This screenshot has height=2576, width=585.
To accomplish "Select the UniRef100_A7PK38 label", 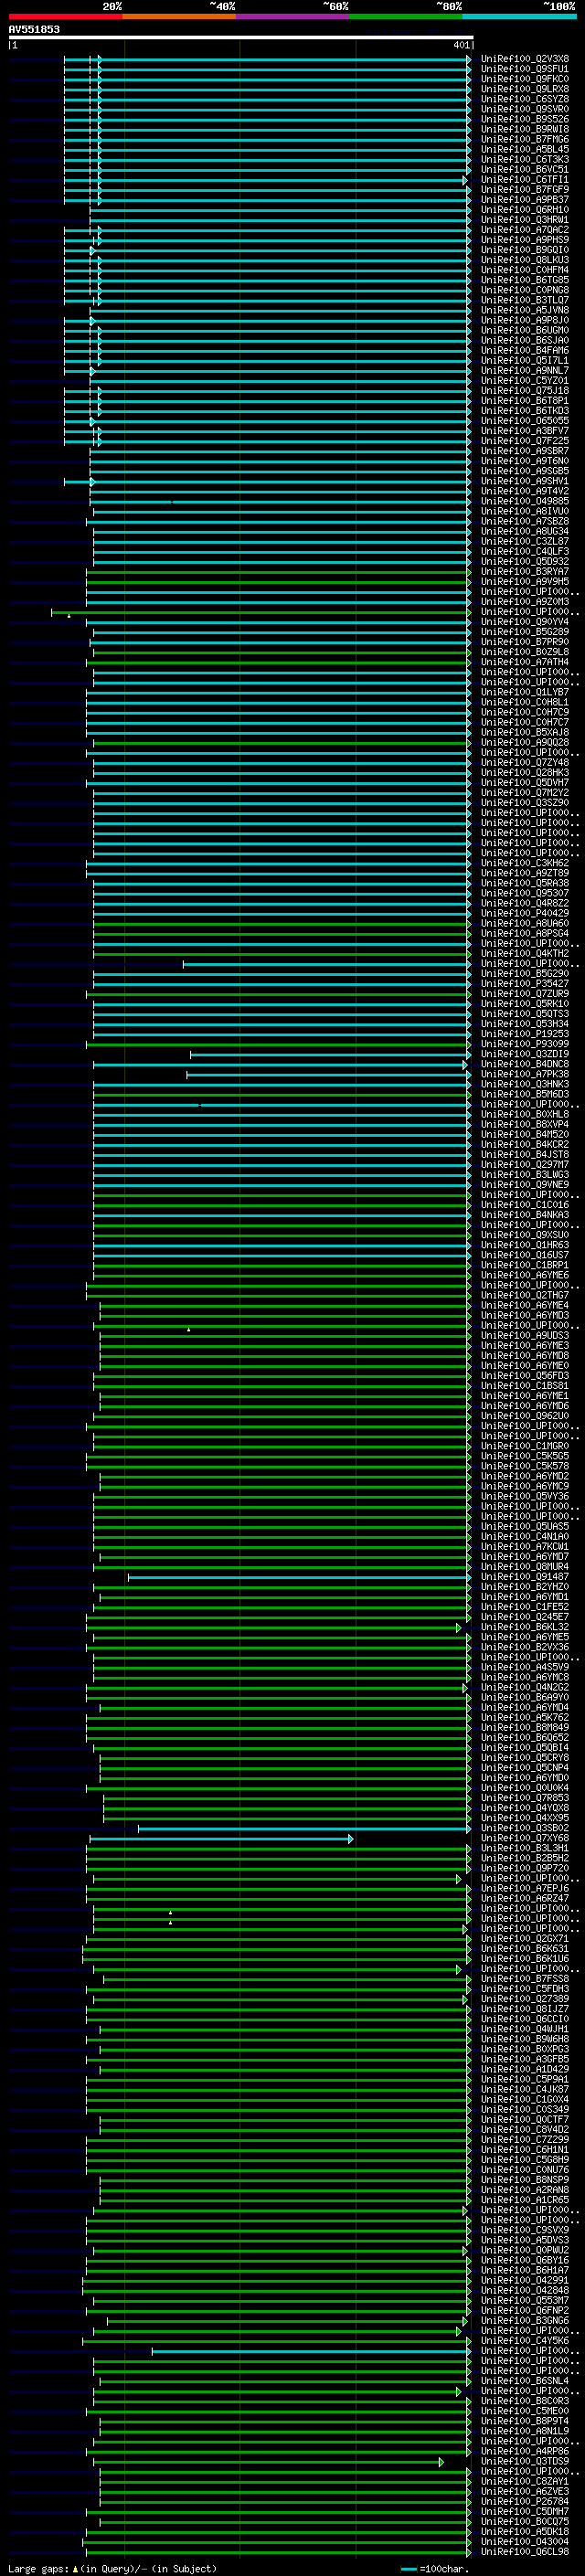I will click(525, 1074).
